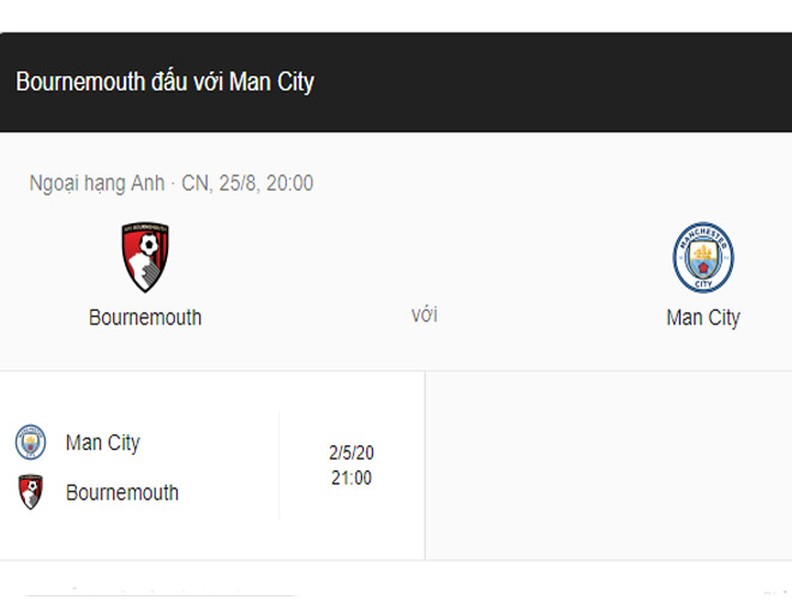Click the large Manchester City crest
This screenshot has height=600, width=792.
pyautogui.click(x=703, y=257)
